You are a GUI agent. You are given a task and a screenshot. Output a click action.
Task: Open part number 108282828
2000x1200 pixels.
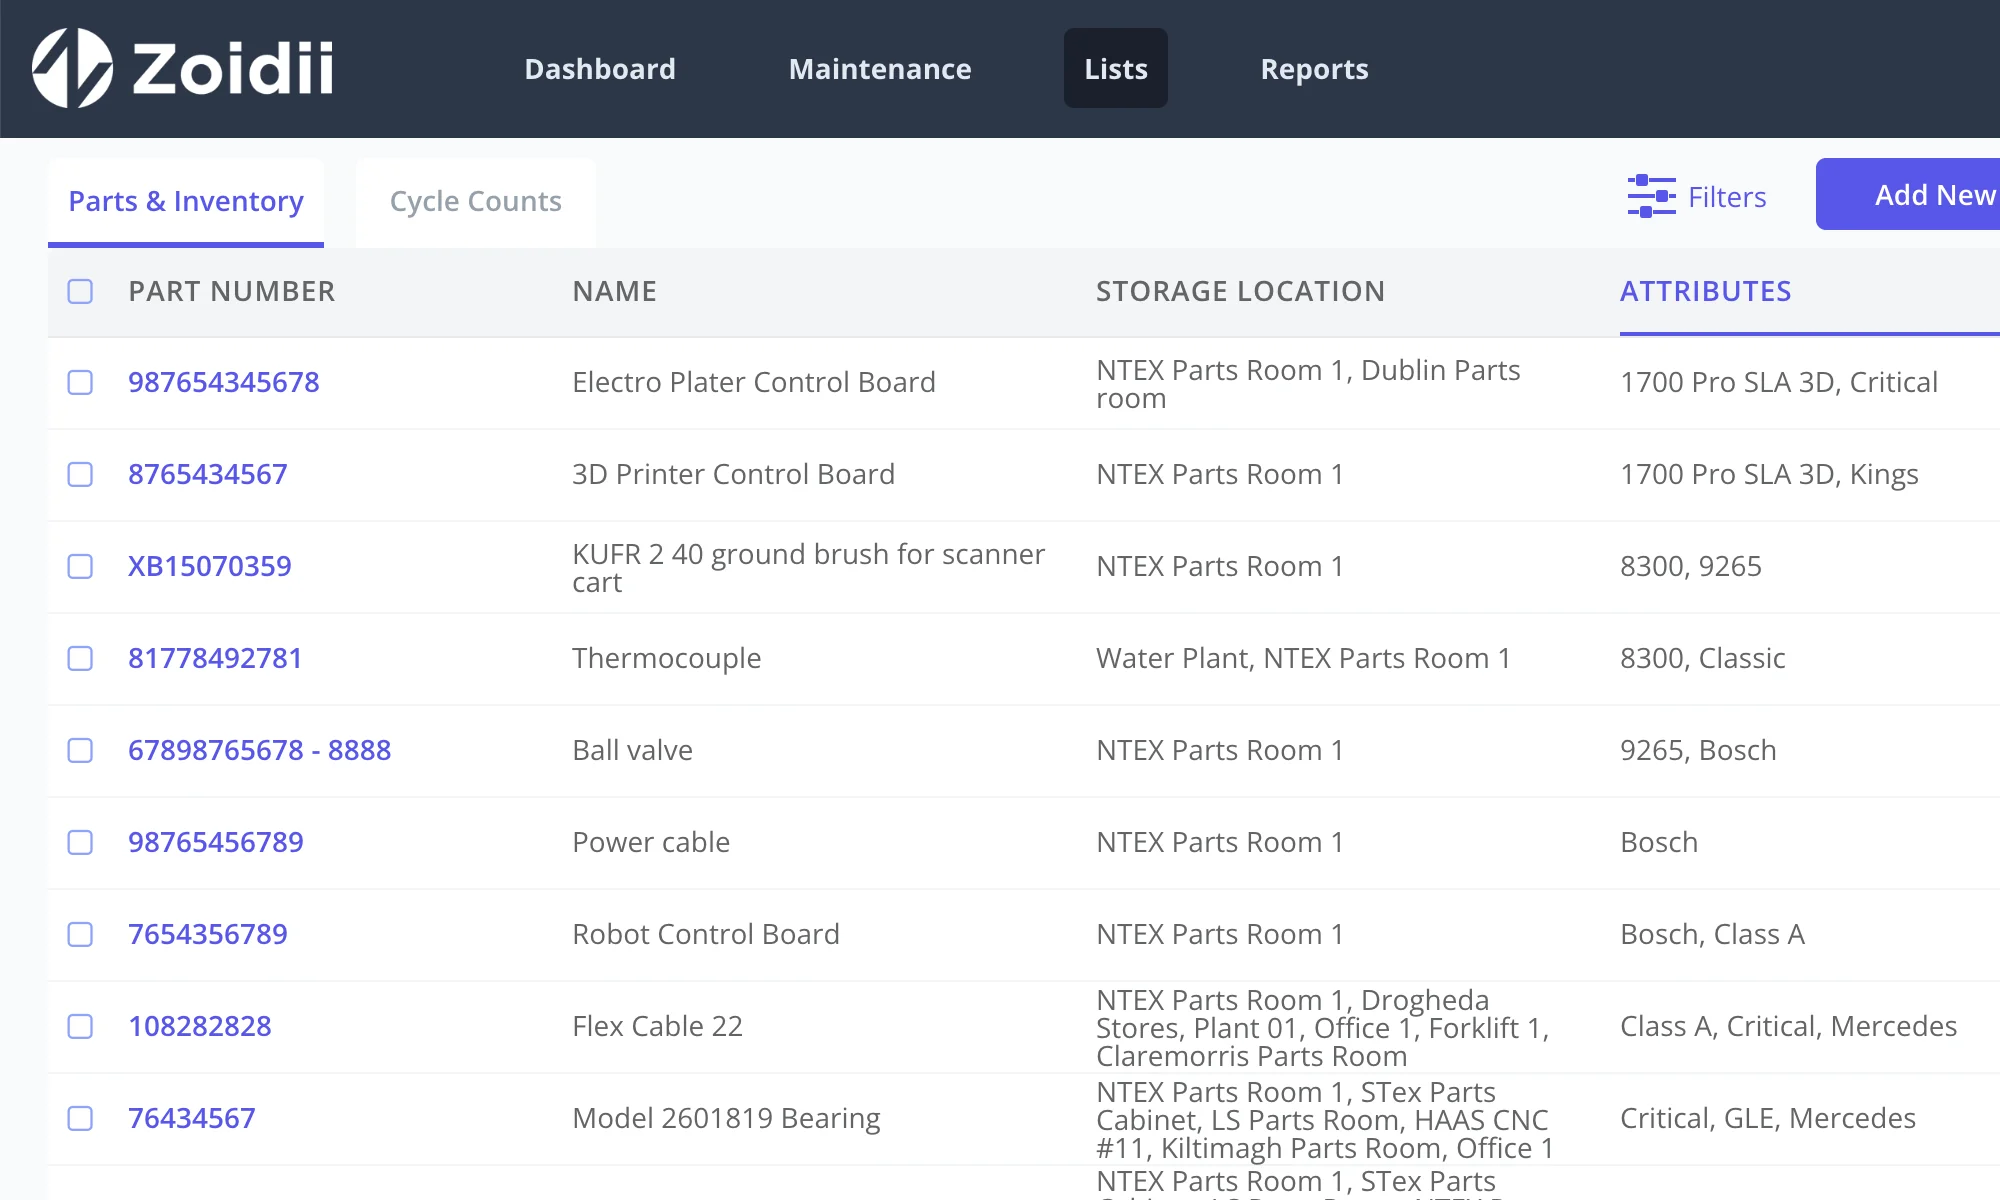click(x=200, y=1026)
